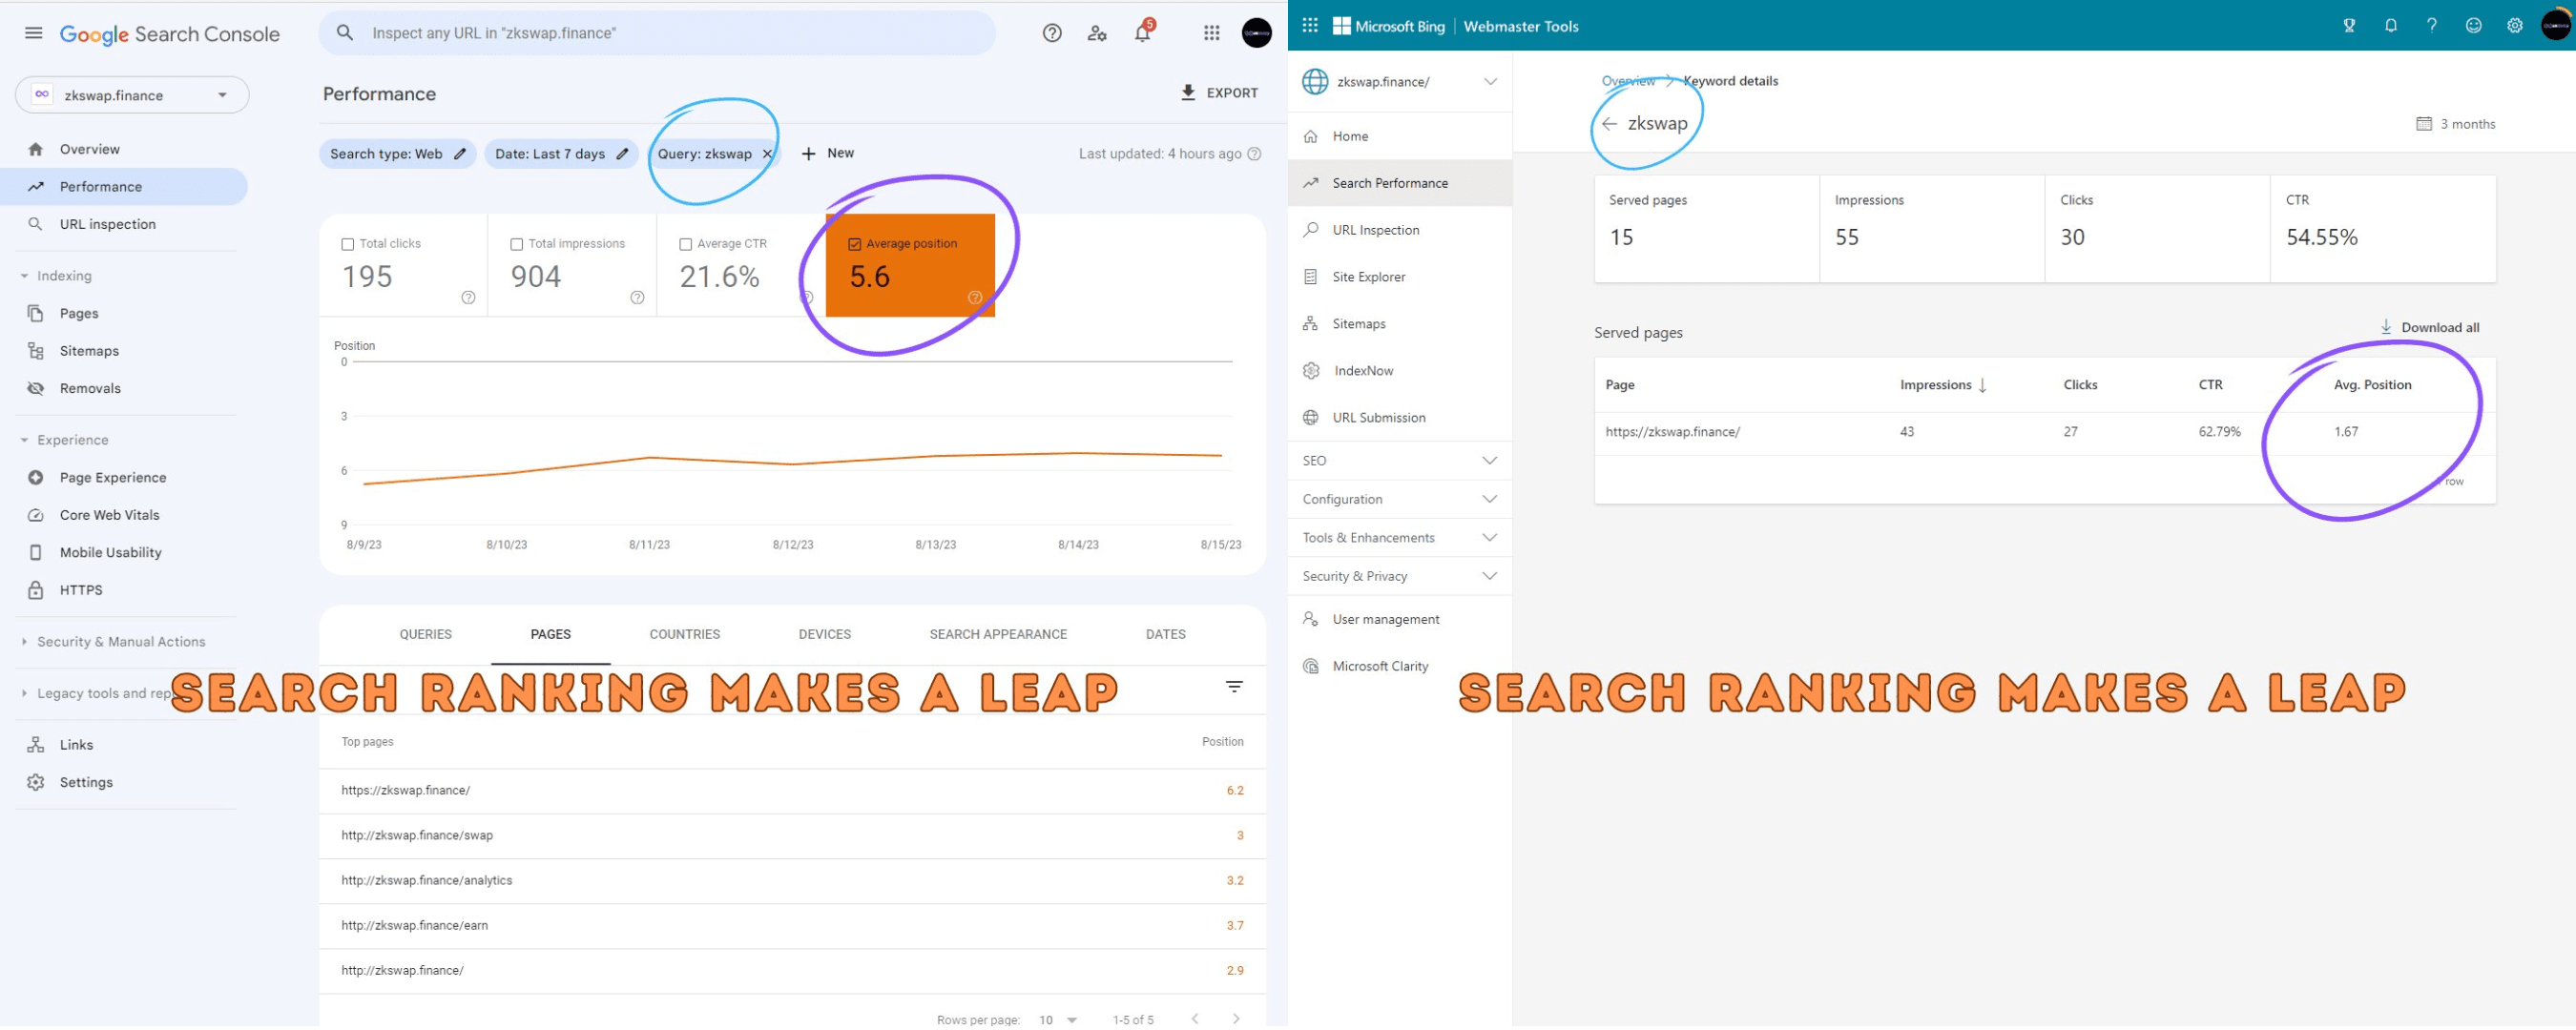The width and height of the screenshot is (2576, 1030).
Task: Click the back arrow beside zkswap keyword
Action: (x=1609, y=124)
